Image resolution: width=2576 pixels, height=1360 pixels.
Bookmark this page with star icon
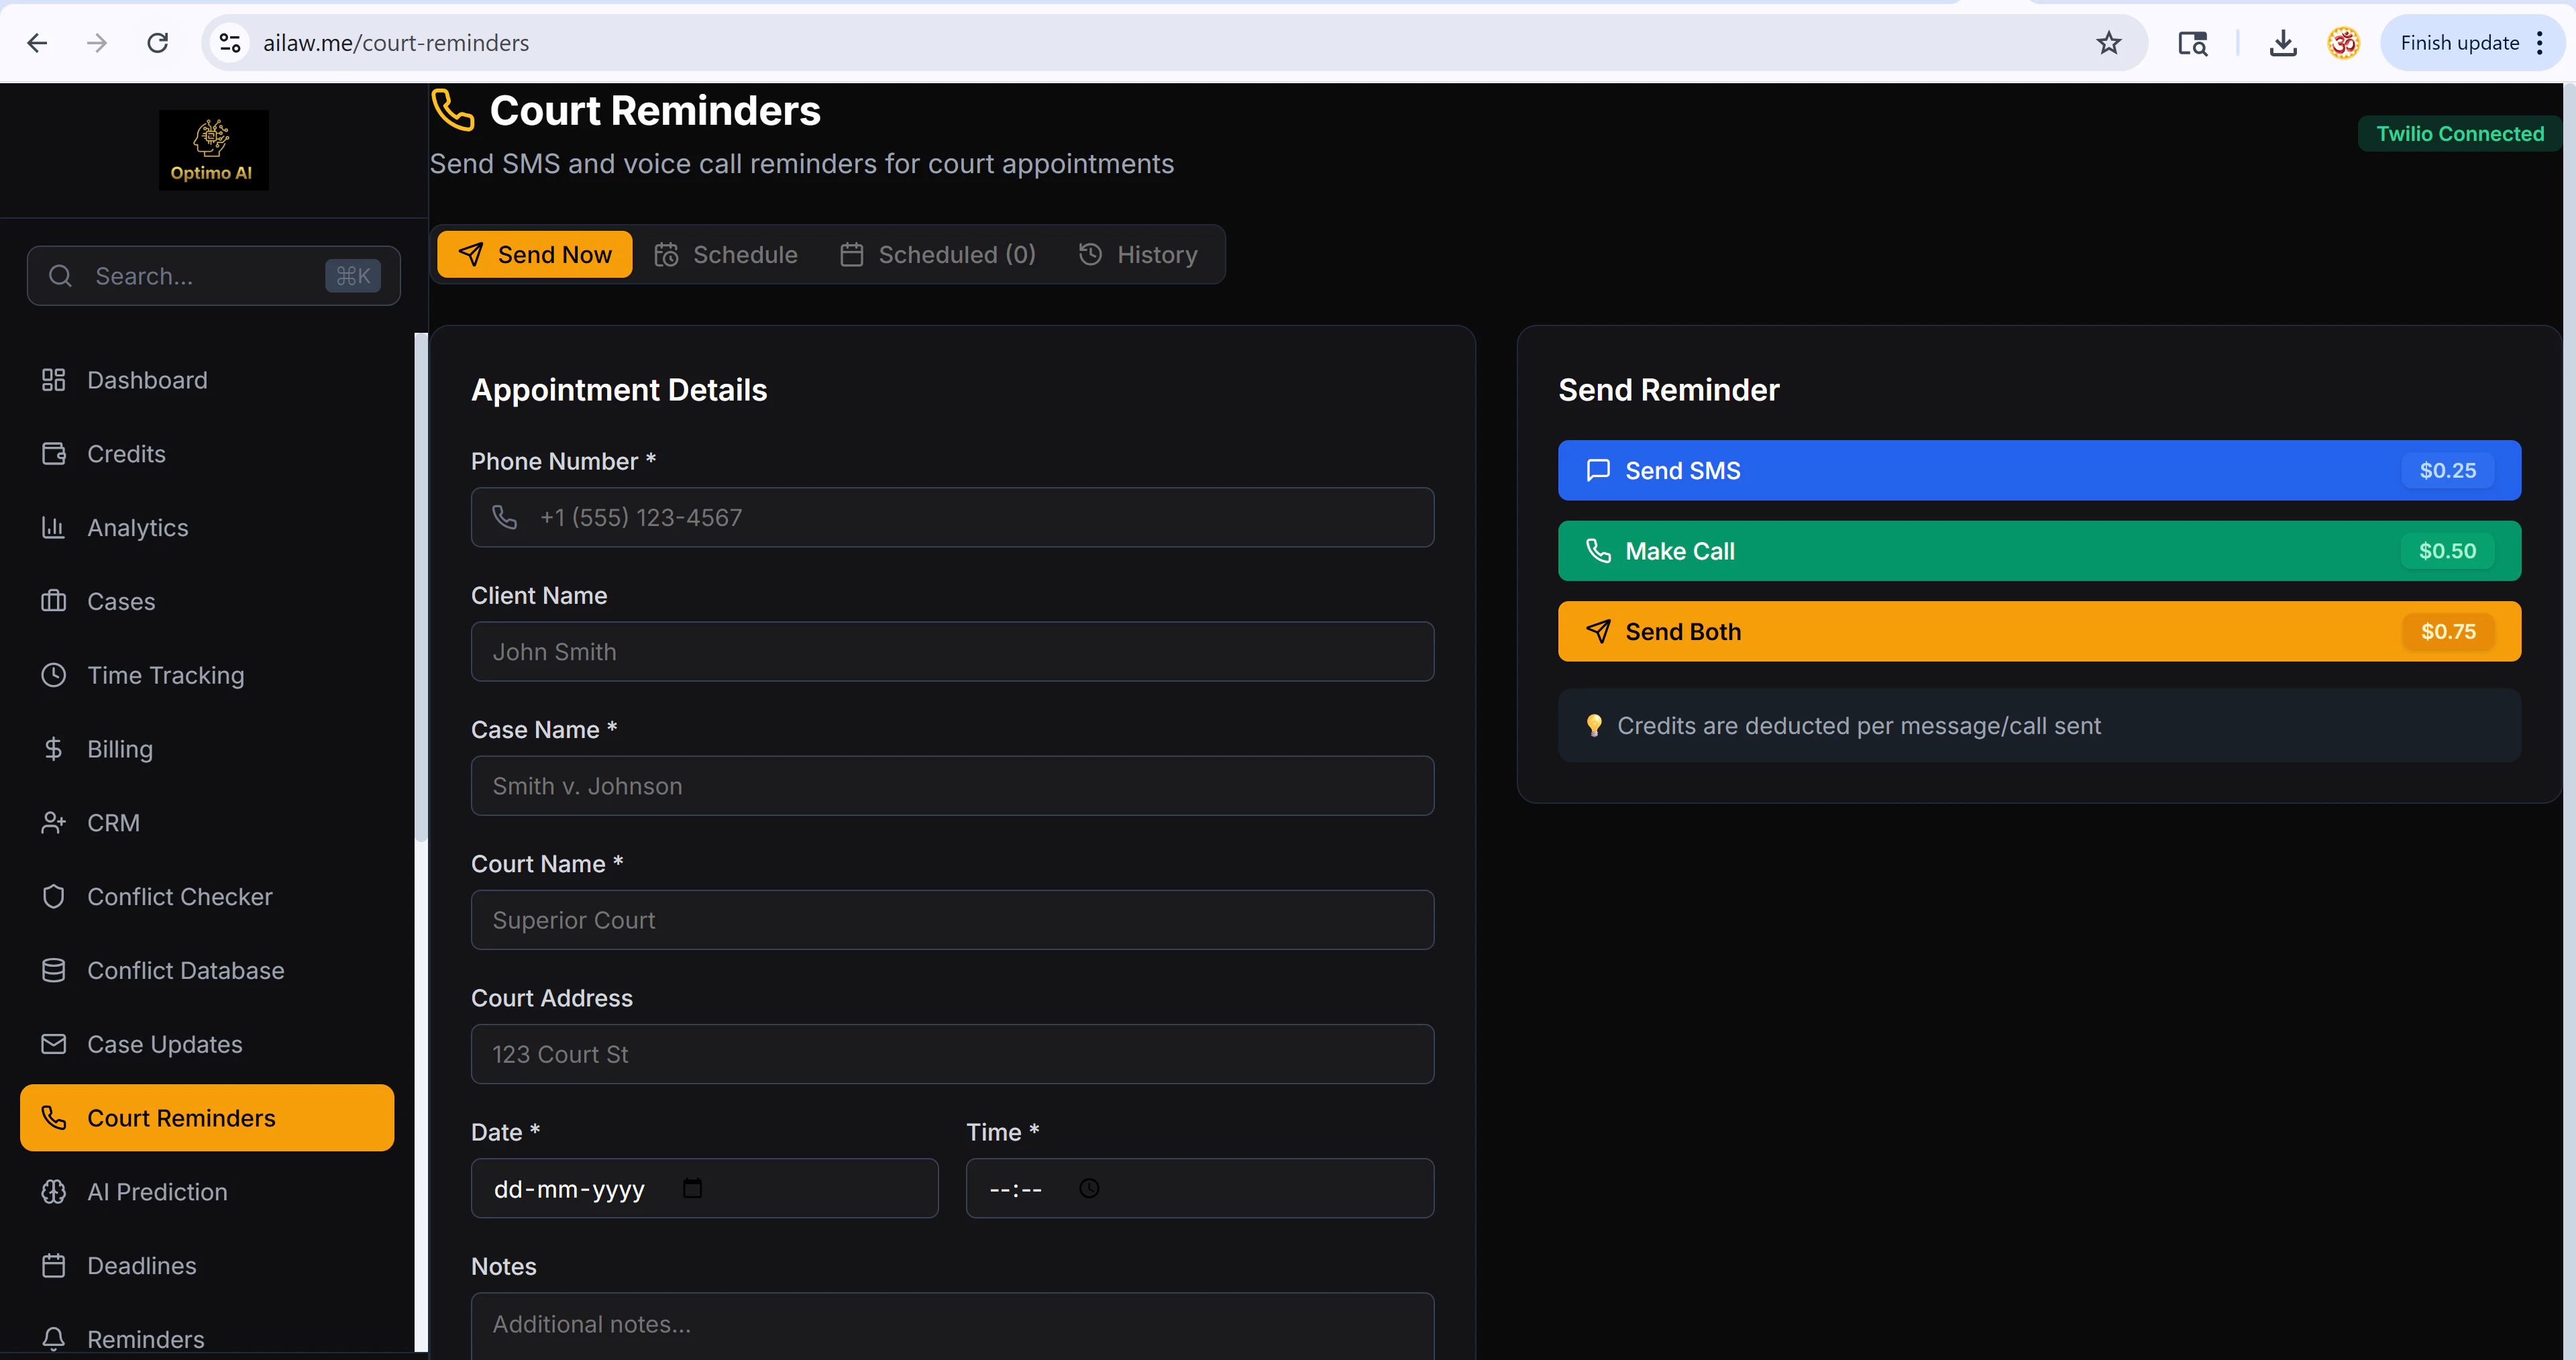(x=2108, y=43)
